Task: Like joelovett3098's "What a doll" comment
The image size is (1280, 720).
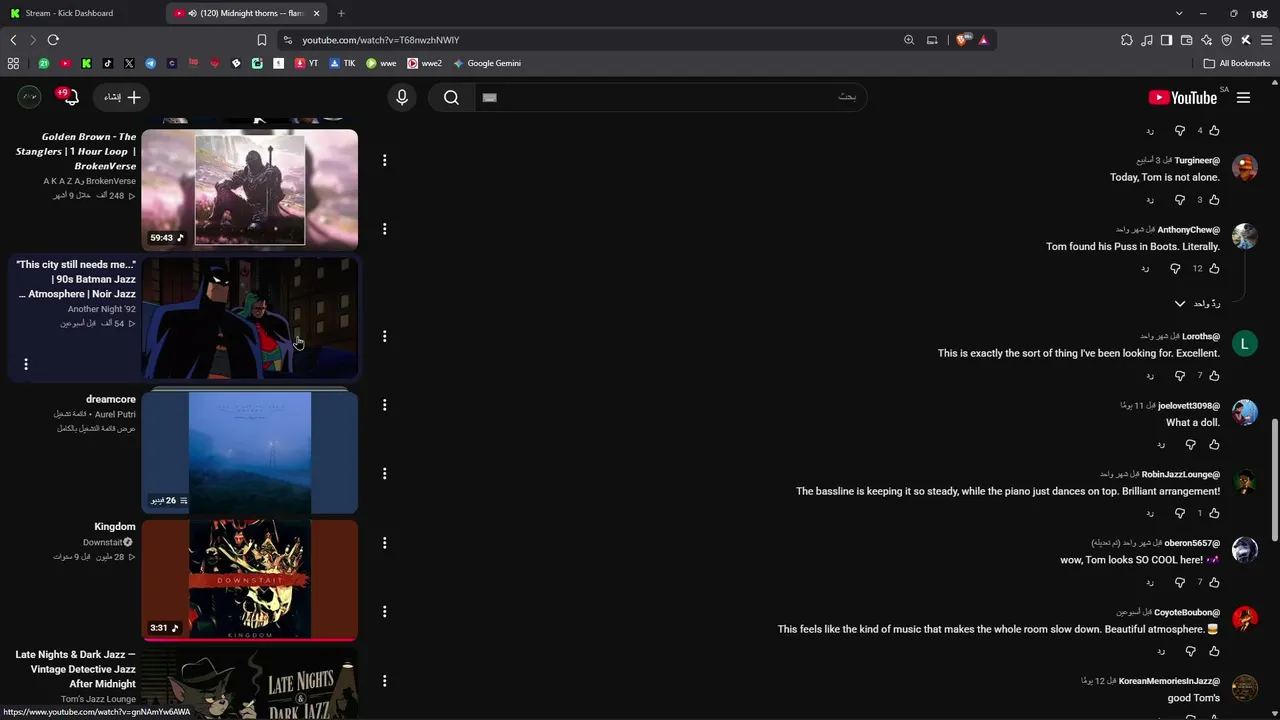Action: click(x=1214, y=445)
